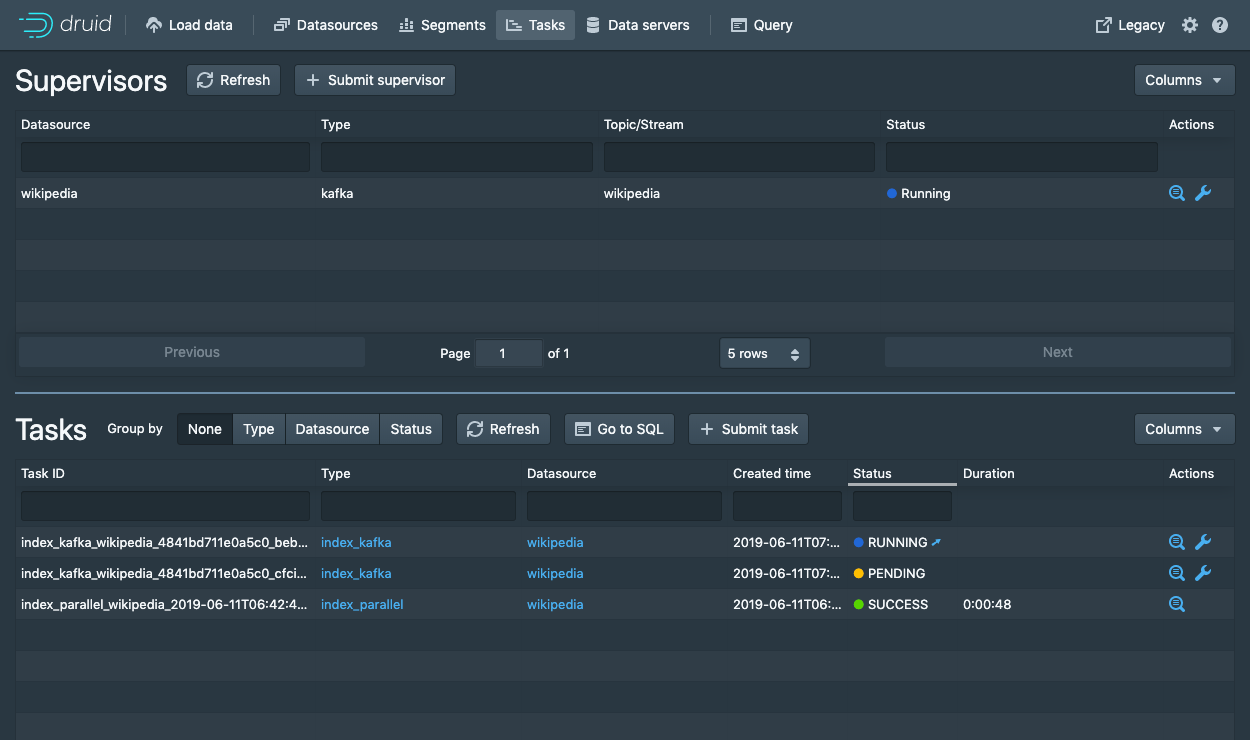This screenshot has width=1250, height=740.
Task: Expand Supervisors Columns dropdown
Action: click(x=1184, y=80)
